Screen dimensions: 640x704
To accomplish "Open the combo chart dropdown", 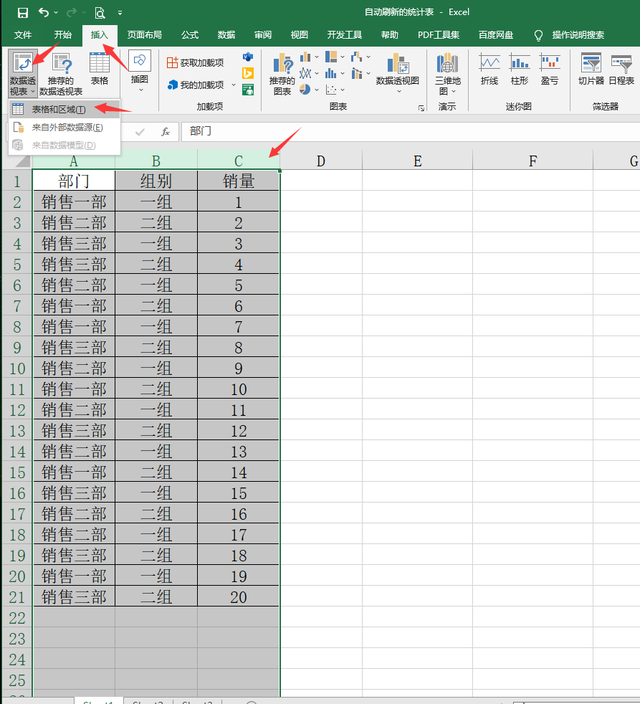I will click(368, 73).
